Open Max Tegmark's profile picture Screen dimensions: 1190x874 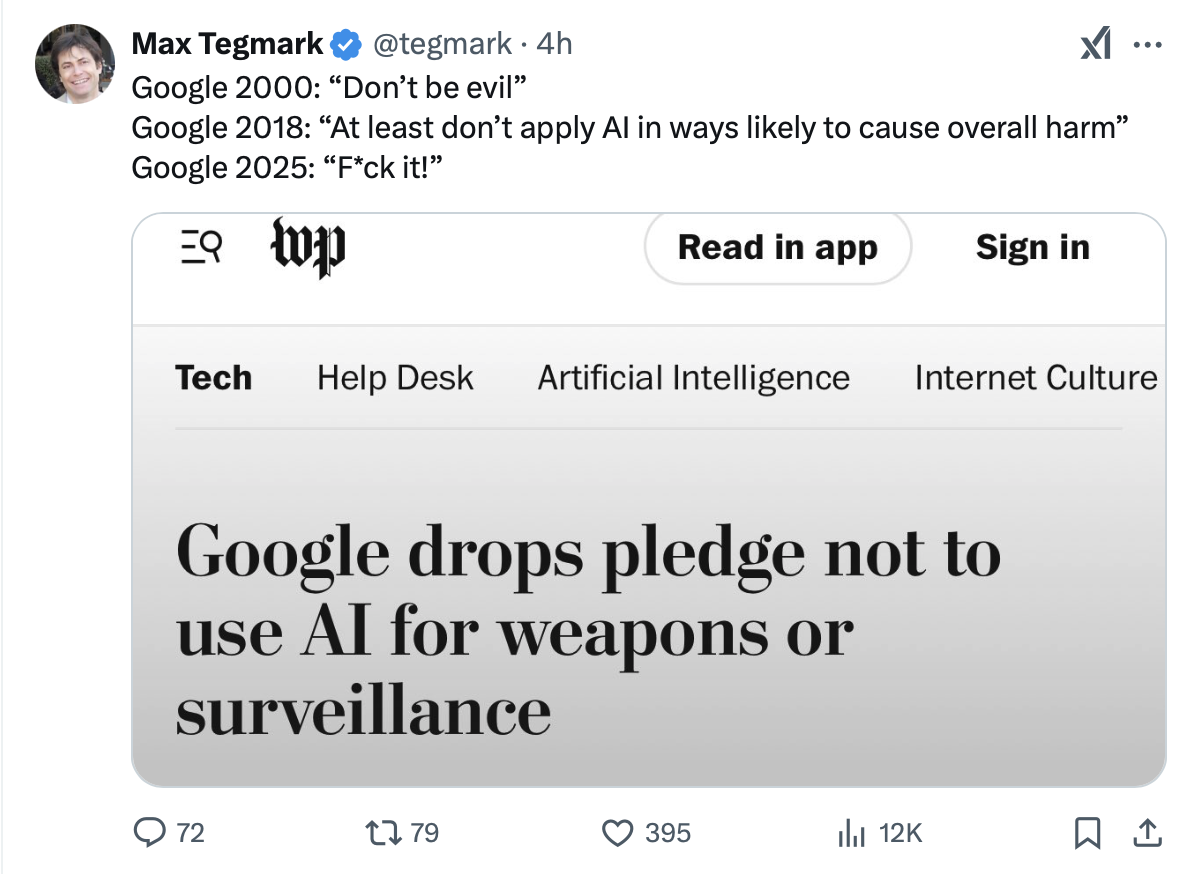[75, 62]
